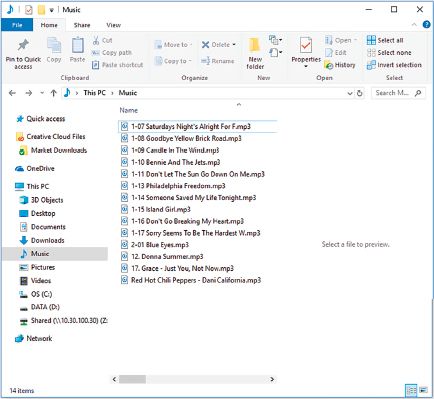434x399 pixels.
Task: Open Help question mark icon
Action: pyautogui.click(x=426, y=25)
